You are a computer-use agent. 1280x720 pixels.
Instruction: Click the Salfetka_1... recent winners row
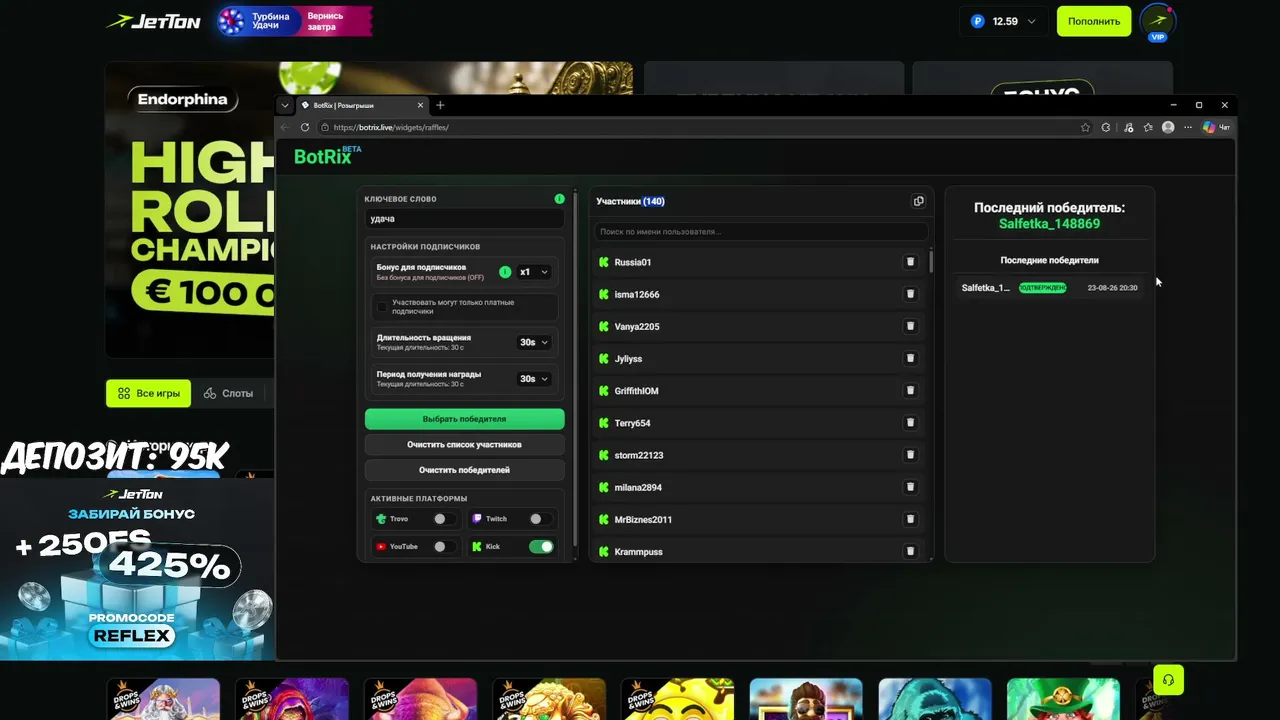click(1049, 288)
